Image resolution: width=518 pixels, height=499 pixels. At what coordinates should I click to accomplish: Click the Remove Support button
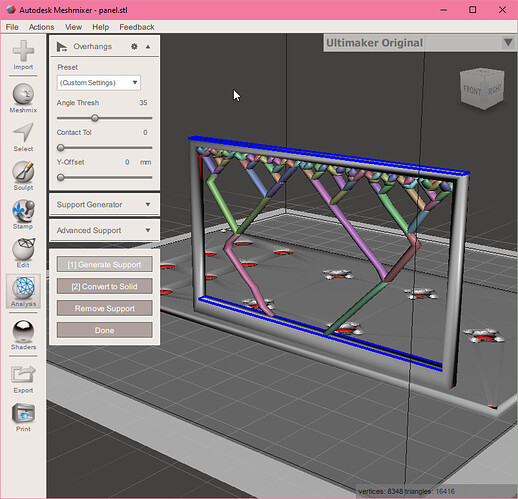tap(105, 308)
